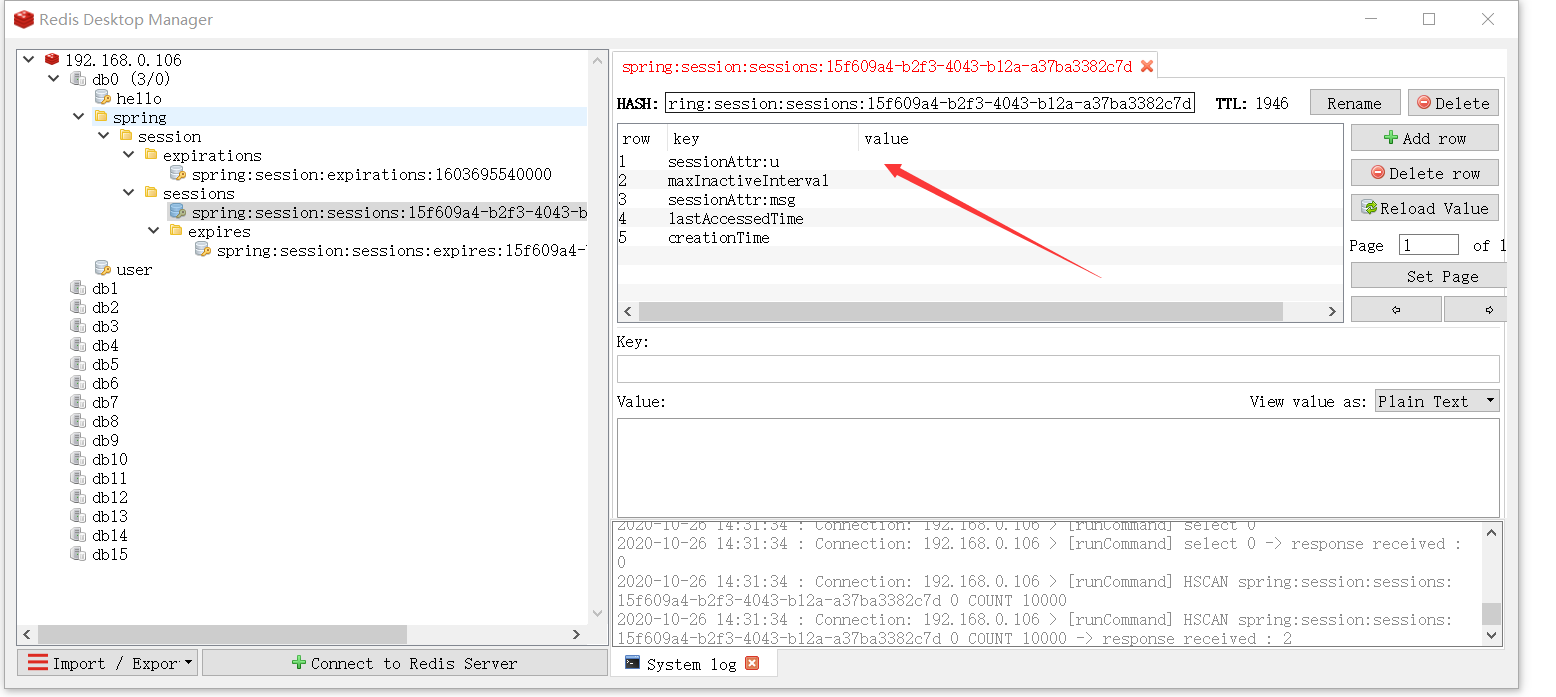1556x697 pixels.
Task: Click the db2 database icon
Action: pos(78,307)
